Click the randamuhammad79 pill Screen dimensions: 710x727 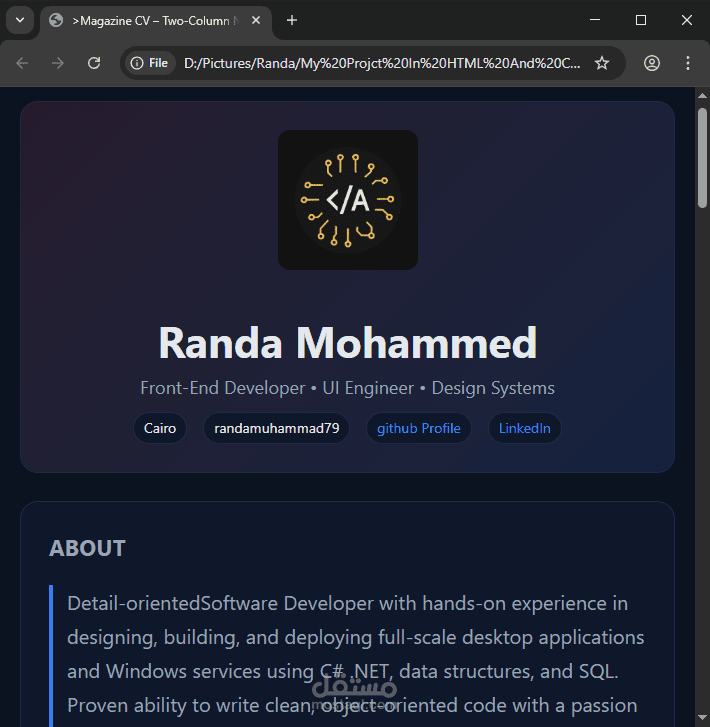pos(276,428)
